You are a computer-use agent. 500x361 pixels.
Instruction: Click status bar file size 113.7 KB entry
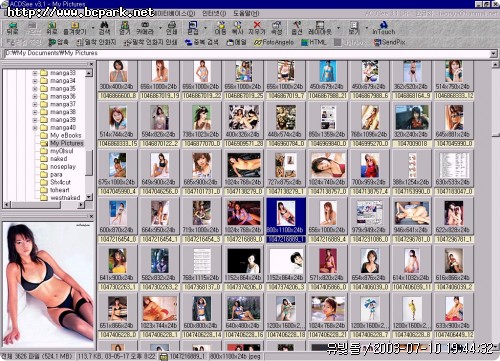pos(117,357)
